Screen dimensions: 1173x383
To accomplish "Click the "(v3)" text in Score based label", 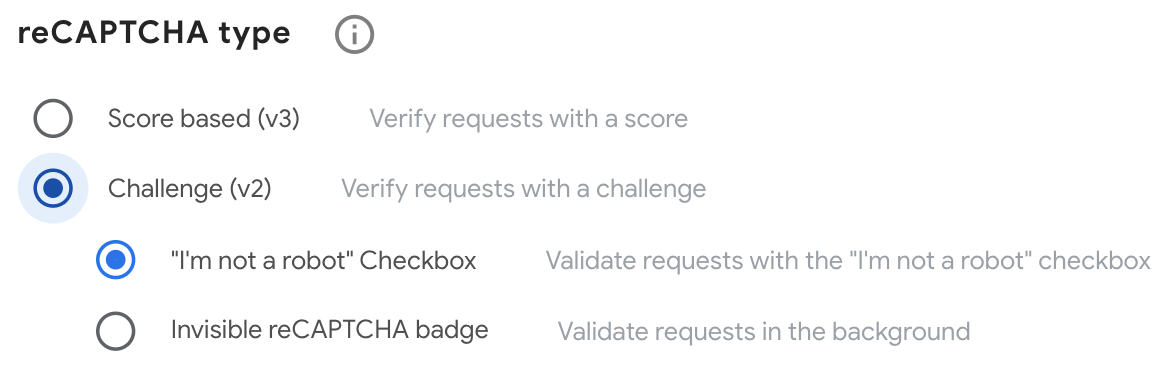I will [278, 119].
